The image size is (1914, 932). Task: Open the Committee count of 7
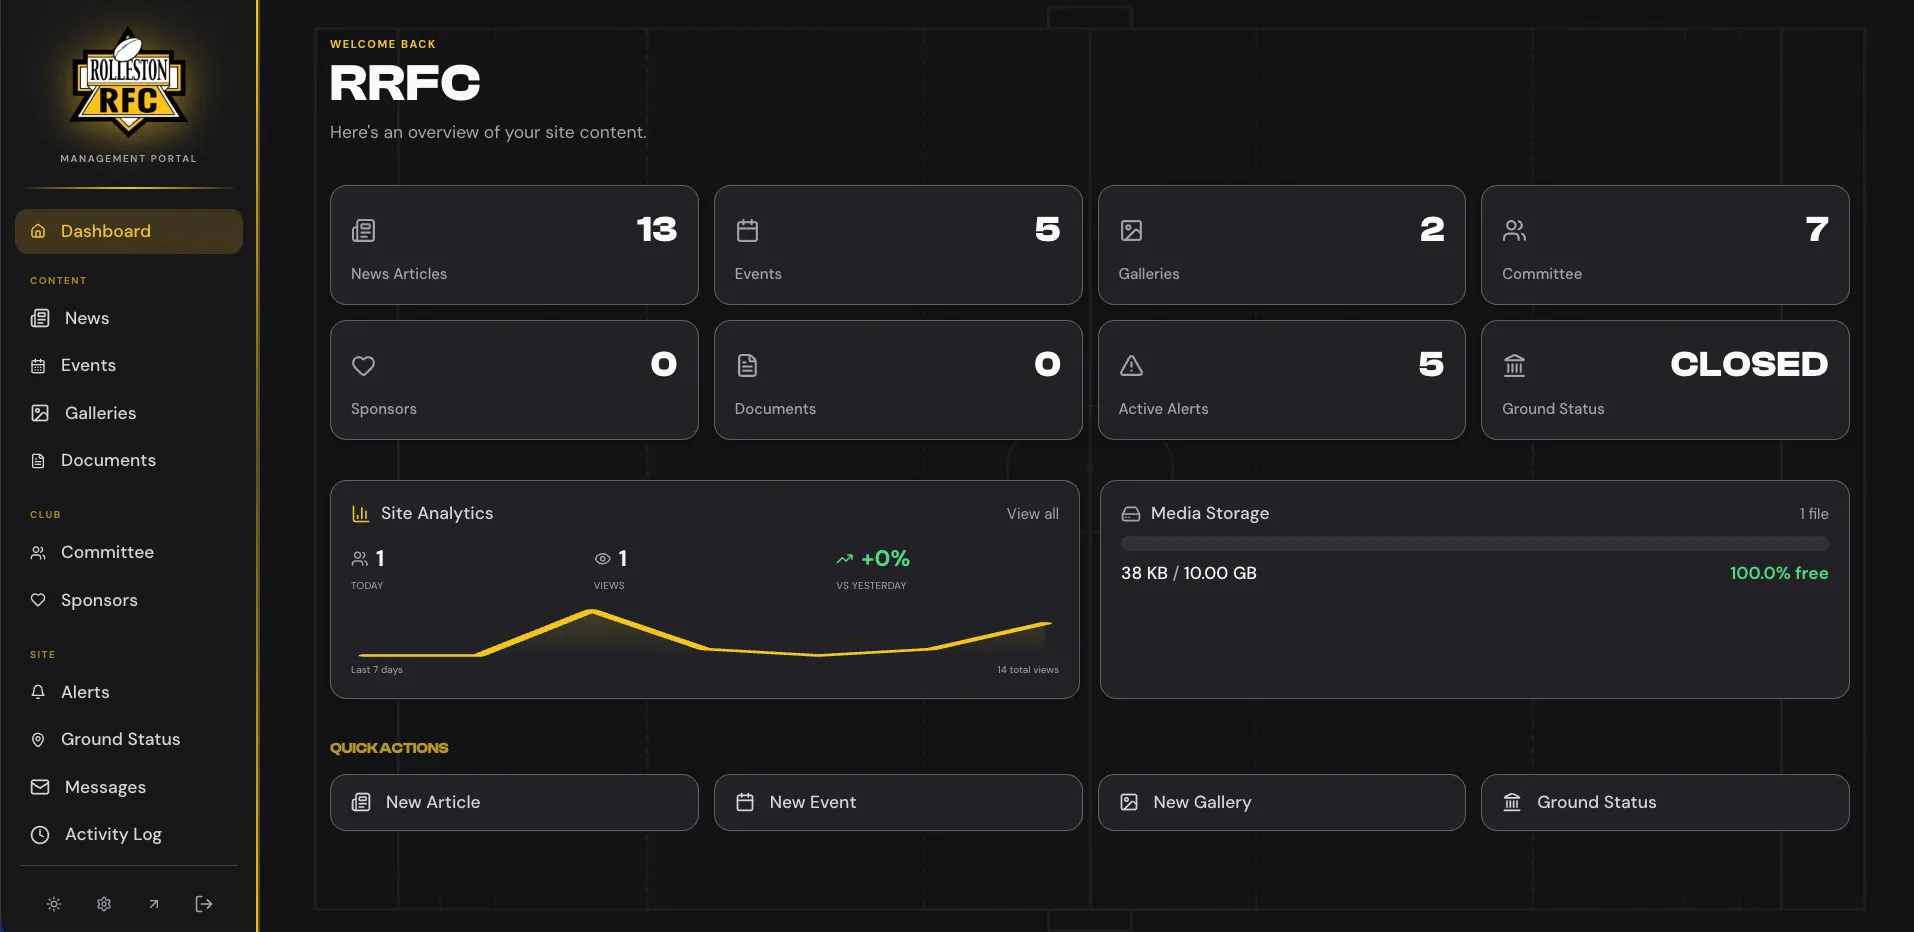pyautogui.click(x=1817, y=230)
